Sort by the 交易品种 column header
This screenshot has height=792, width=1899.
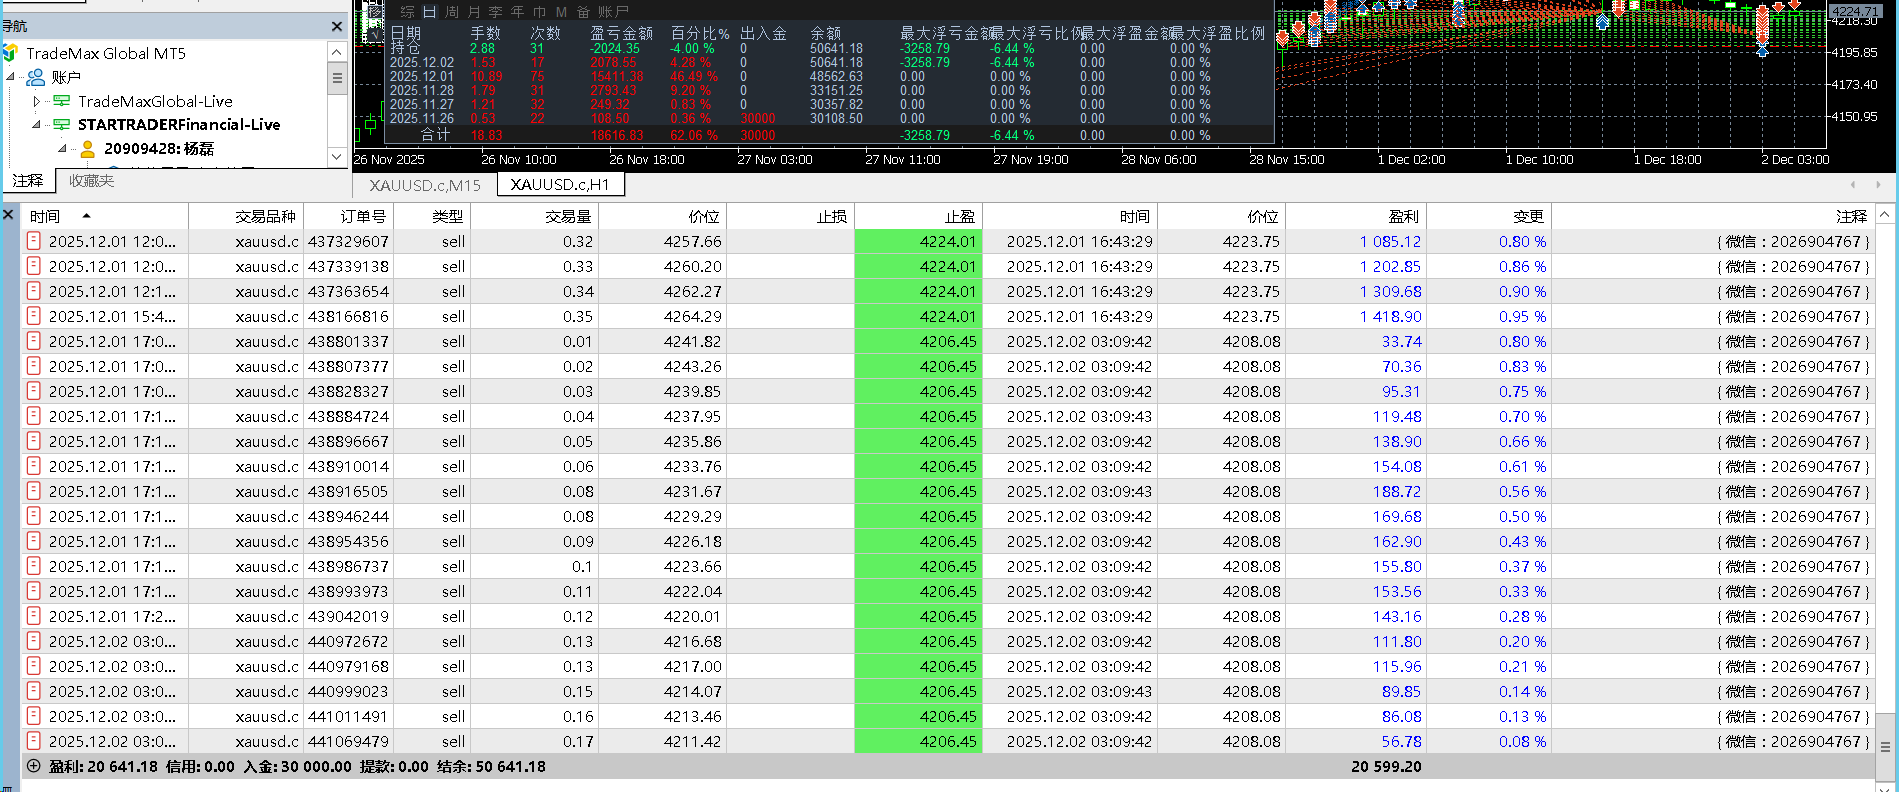tap(246, 216)
